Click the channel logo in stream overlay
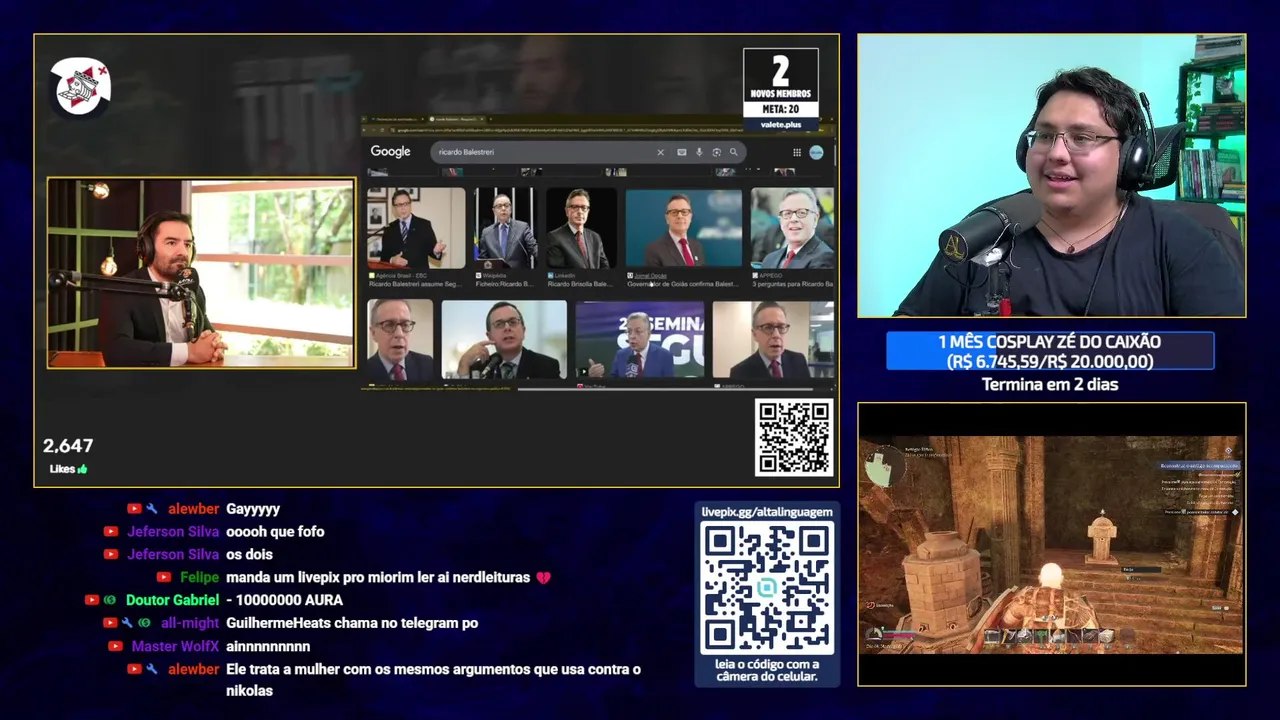 tap(81, 86)
